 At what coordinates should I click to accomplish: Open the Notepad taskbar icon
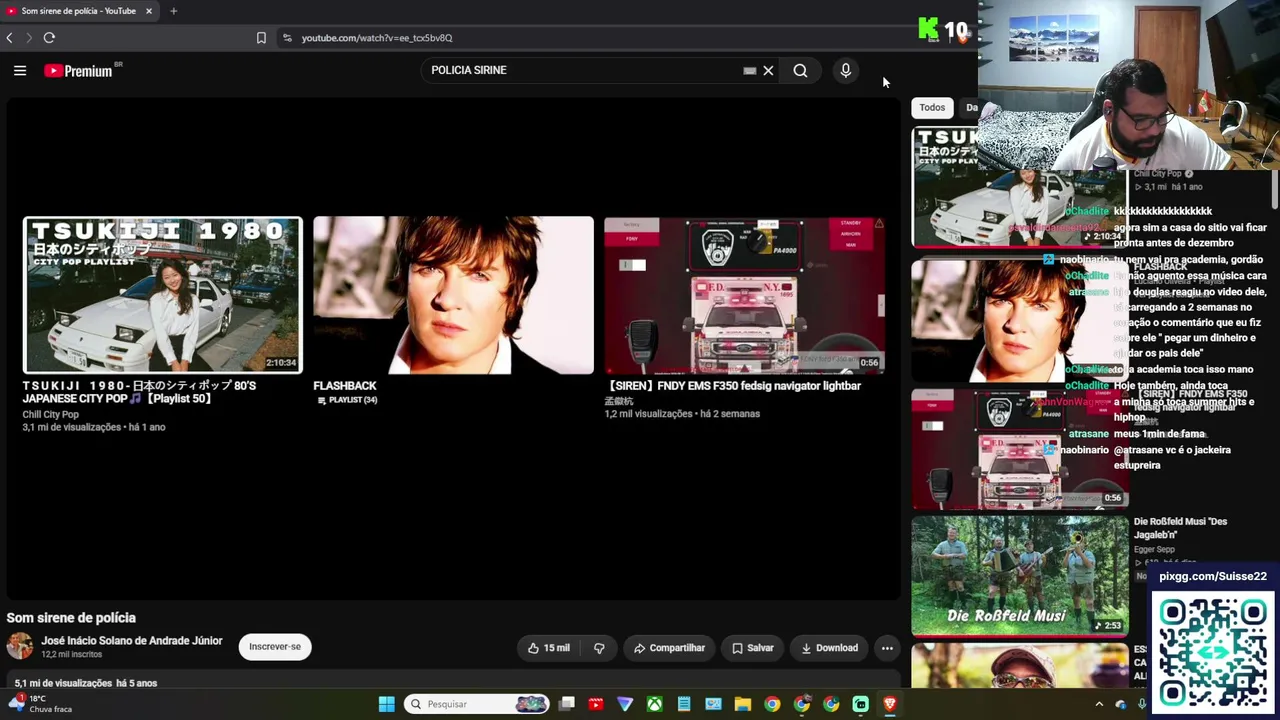[x=684, y=704]
